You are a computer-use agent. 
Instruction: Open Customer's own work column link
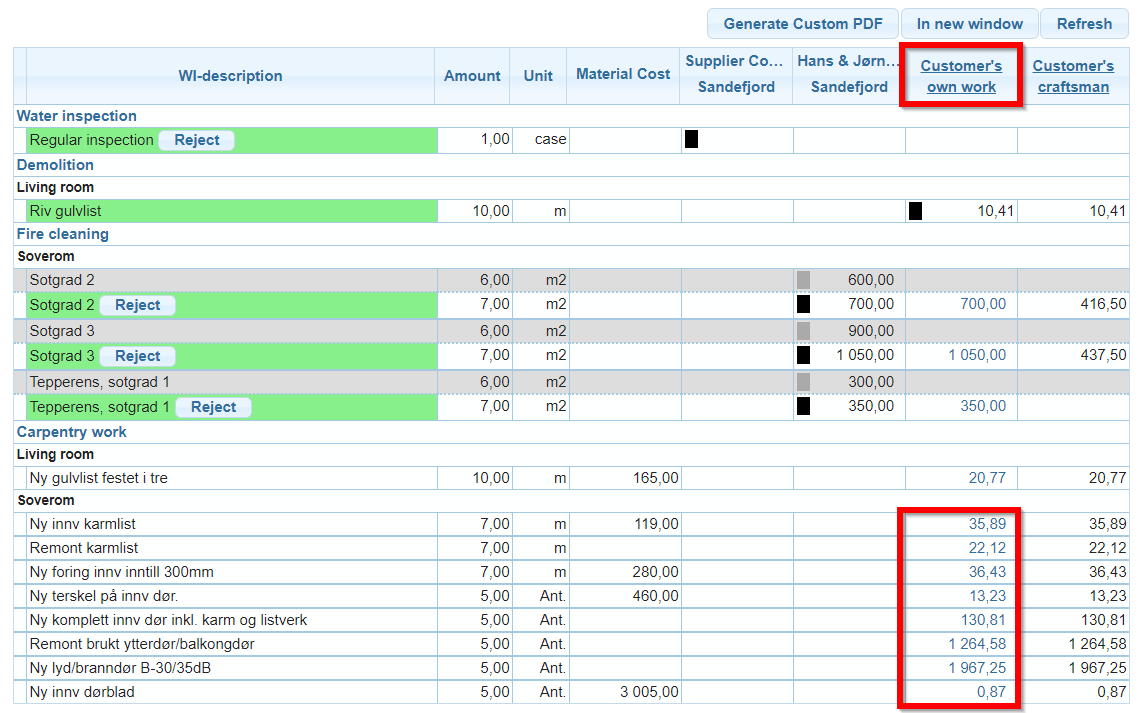pos(961,76)
